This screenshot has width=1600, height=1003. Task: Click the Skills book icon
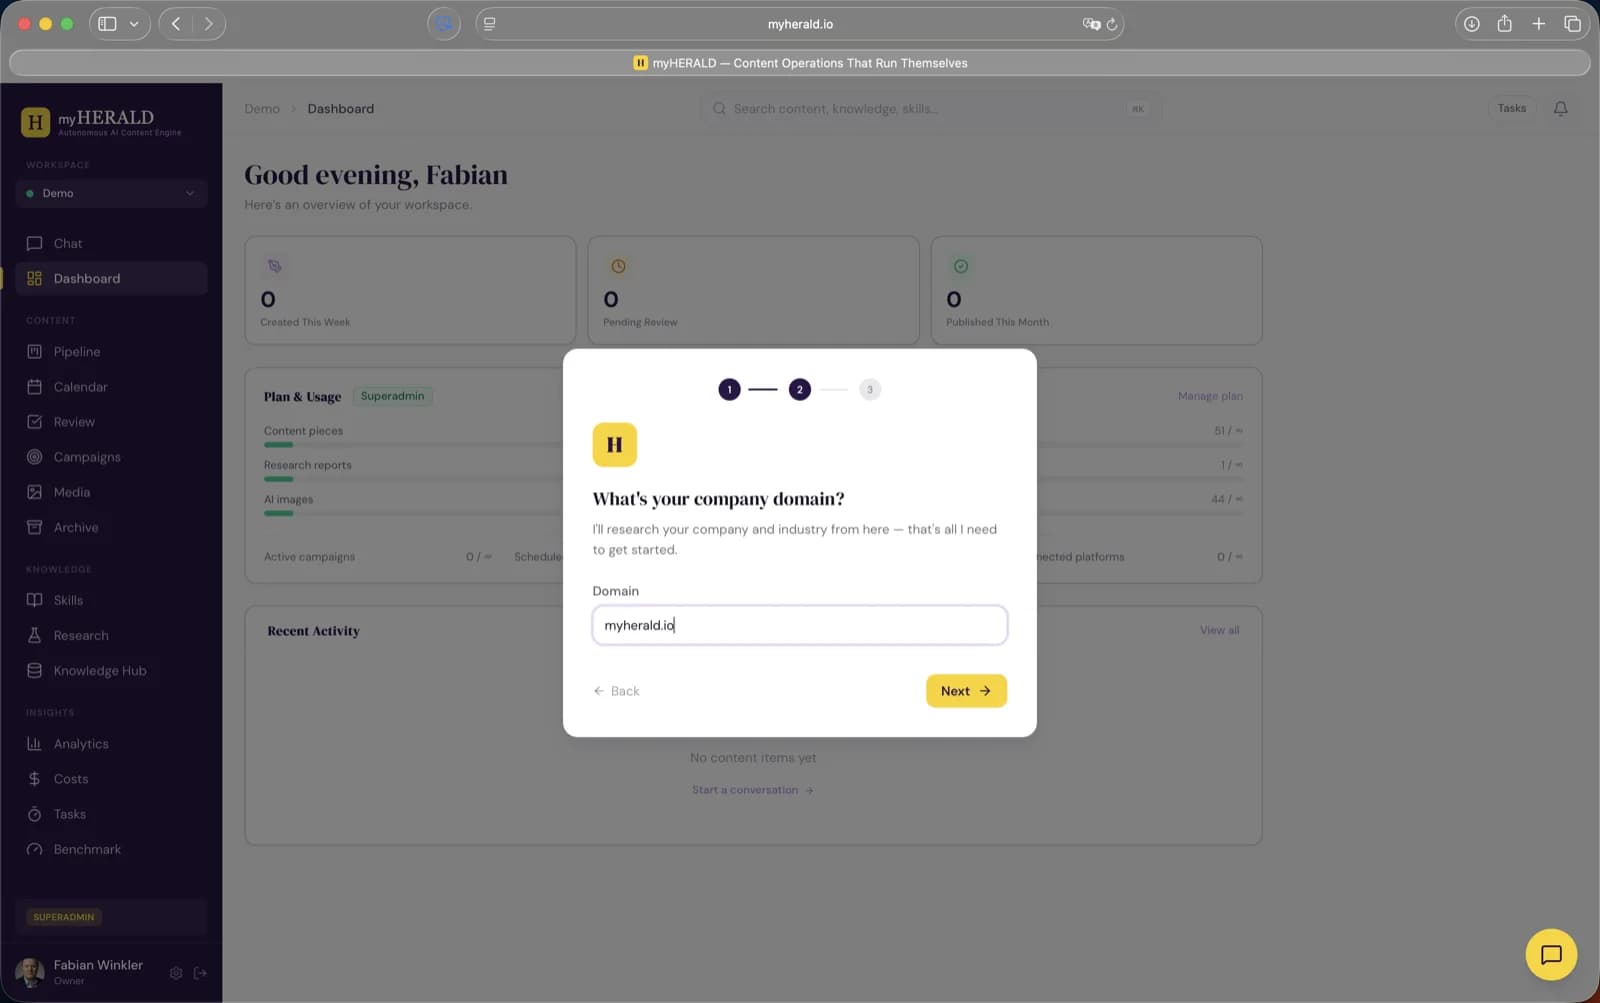coord(35,600)
